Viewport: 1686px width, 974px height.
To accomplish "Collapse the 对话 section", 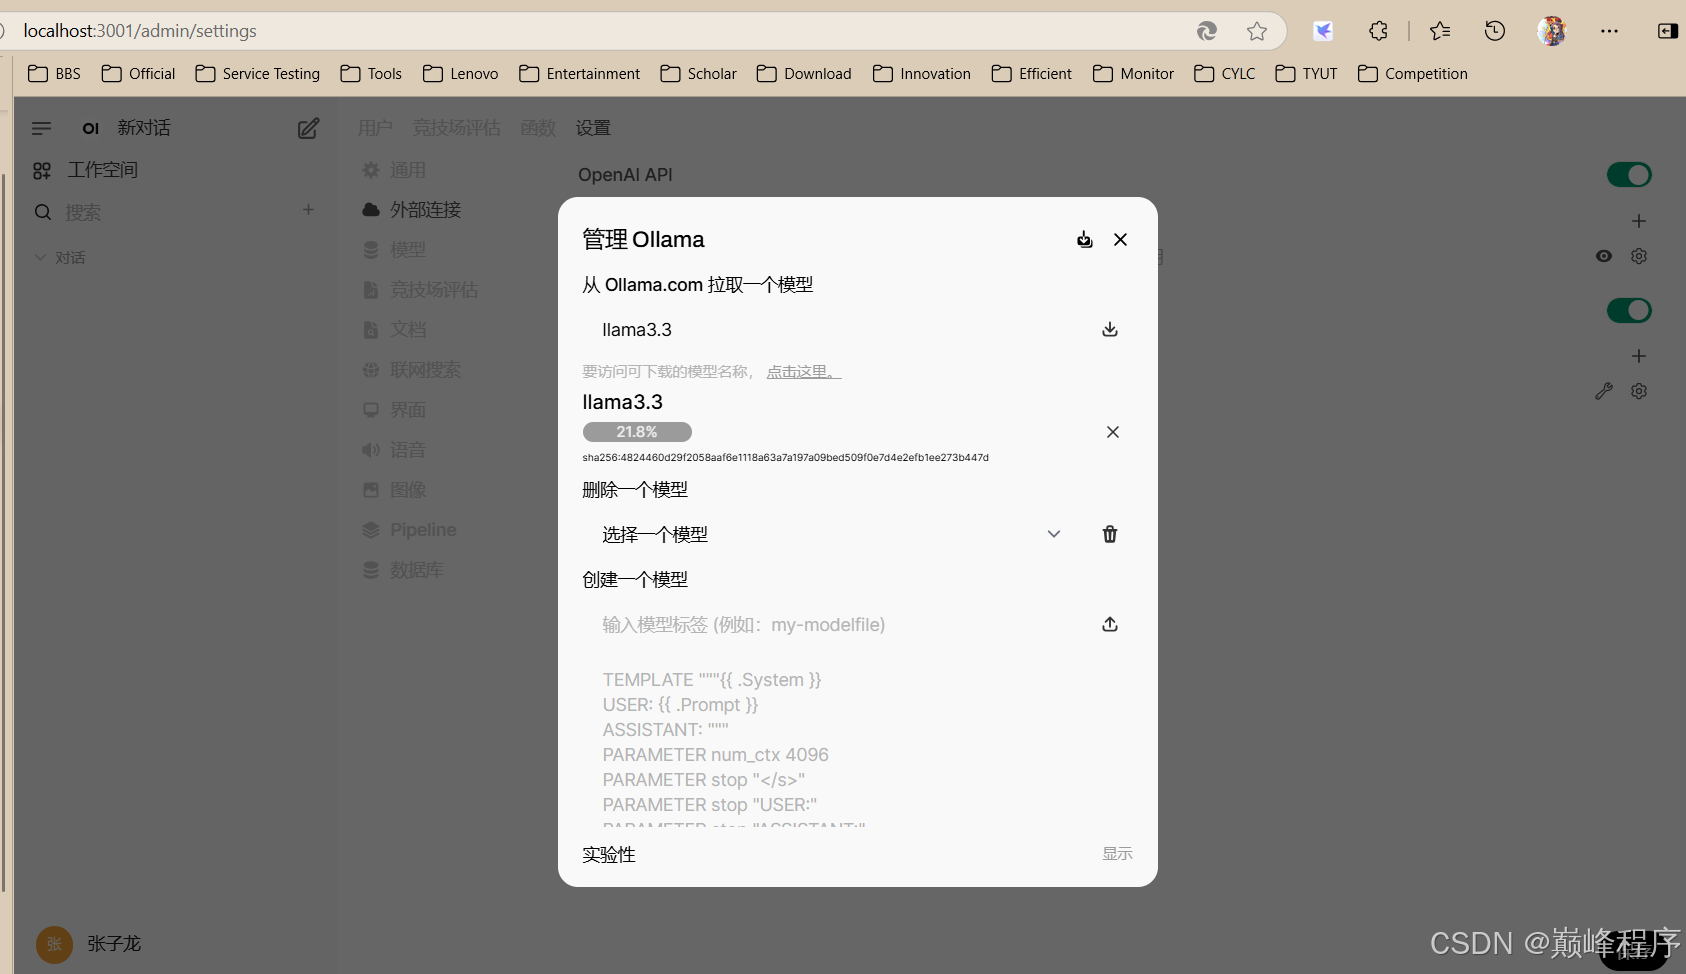I will 60,257.
